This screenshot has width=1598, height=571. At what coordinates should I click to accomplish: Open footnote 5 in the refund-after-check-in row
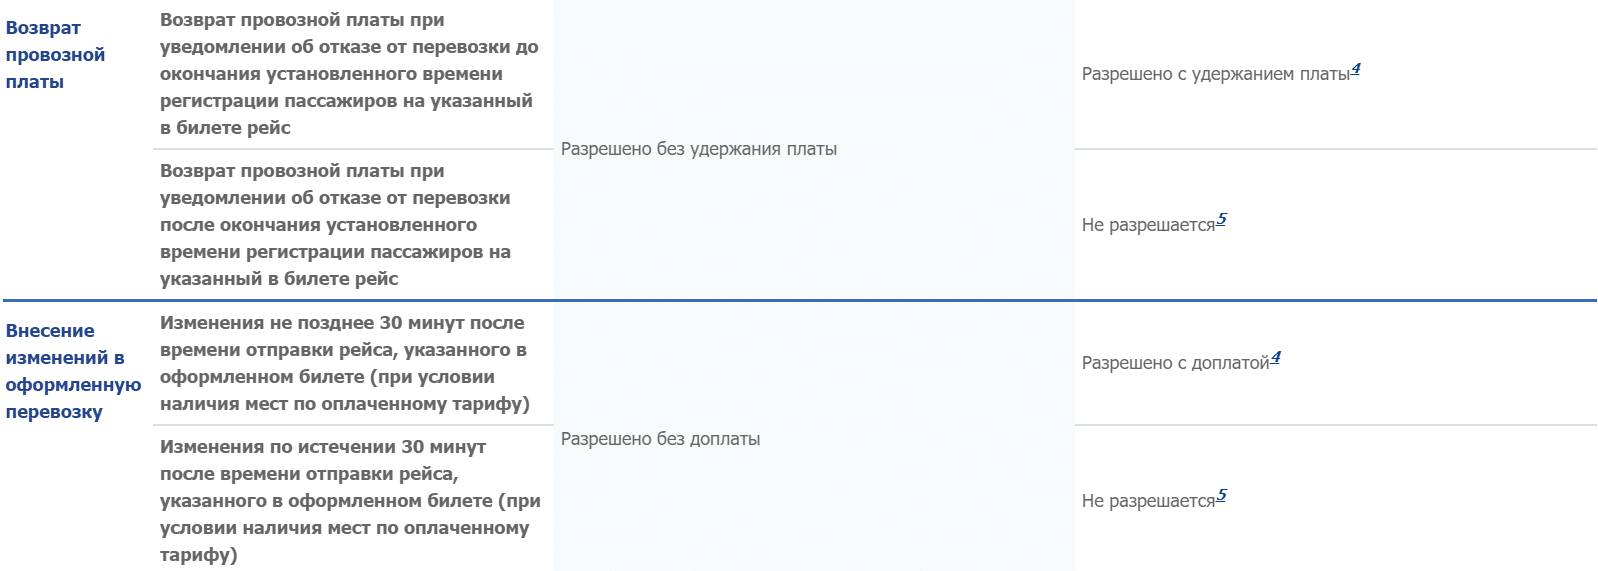tap(1222, 220)
